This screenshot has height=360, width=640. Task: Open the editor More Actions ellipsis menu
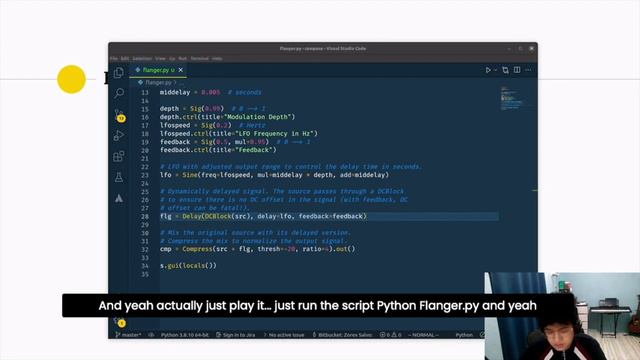point(528,70)
